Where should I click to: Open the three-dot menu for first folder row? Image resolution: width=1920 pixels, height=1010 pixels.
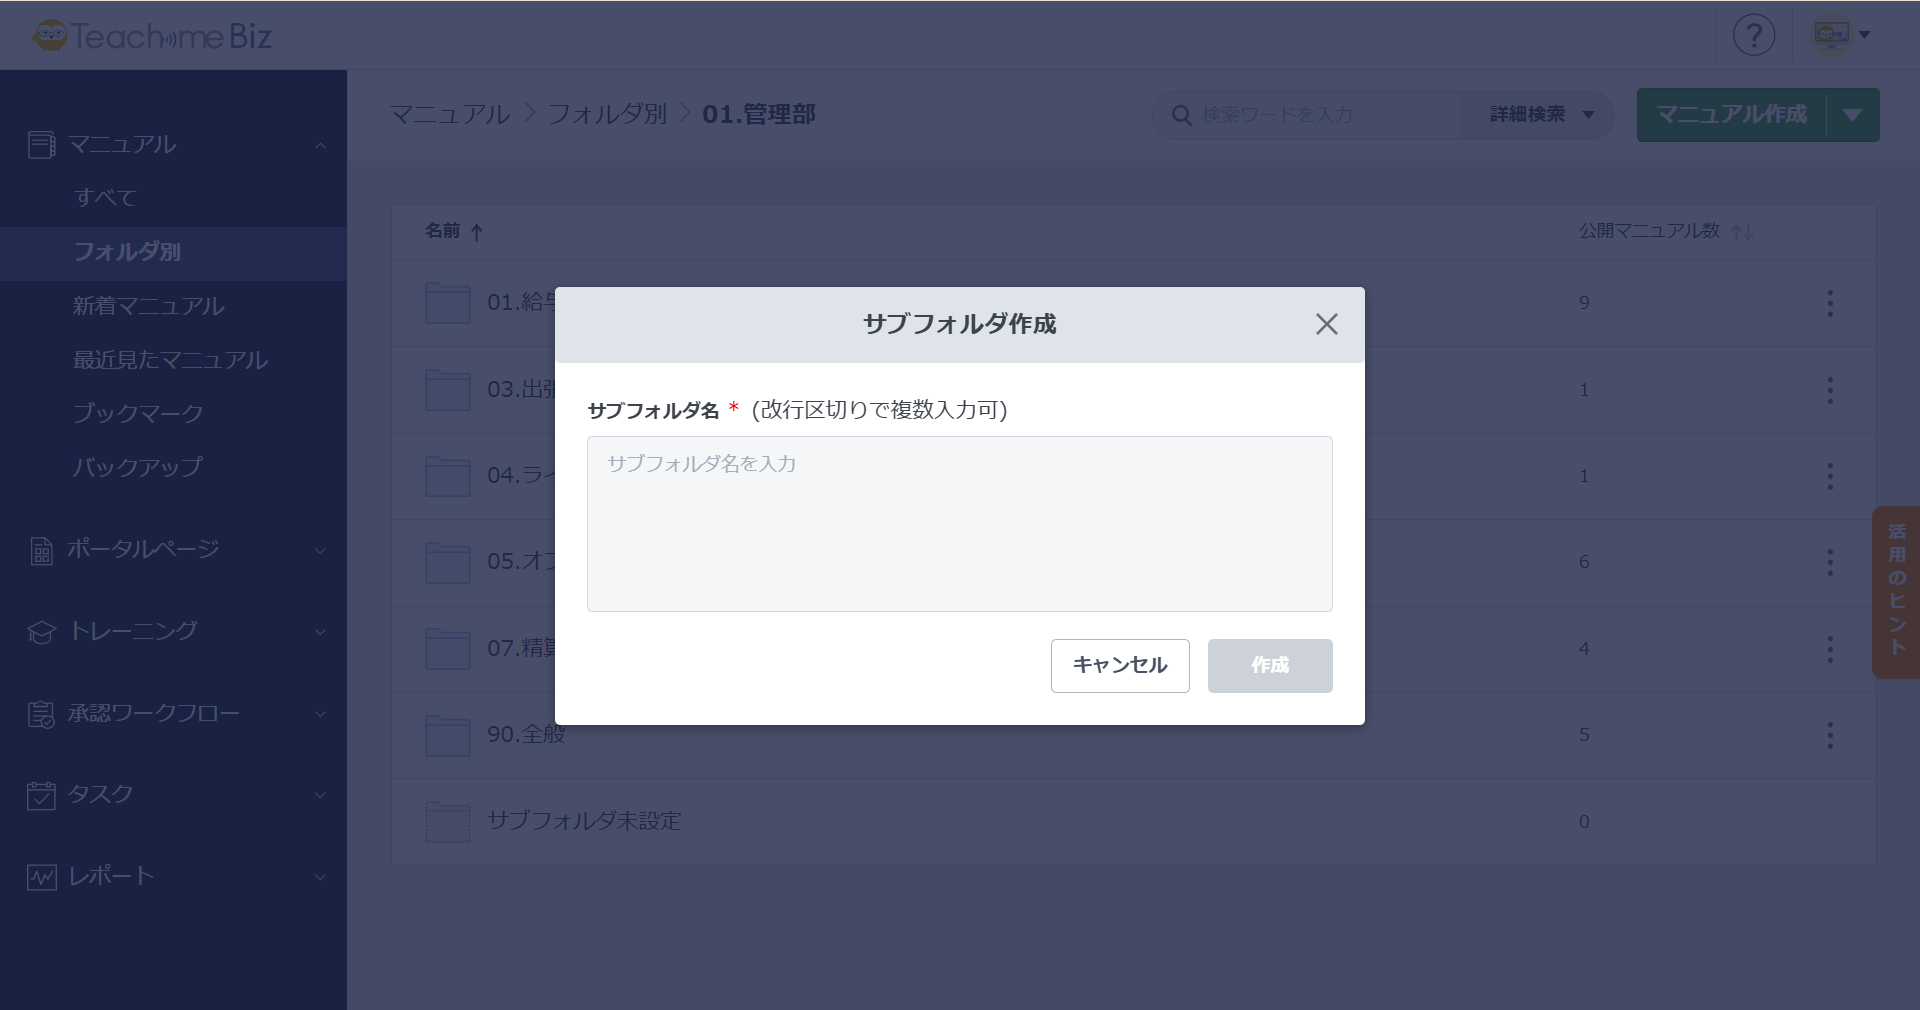coord(1830,303)
